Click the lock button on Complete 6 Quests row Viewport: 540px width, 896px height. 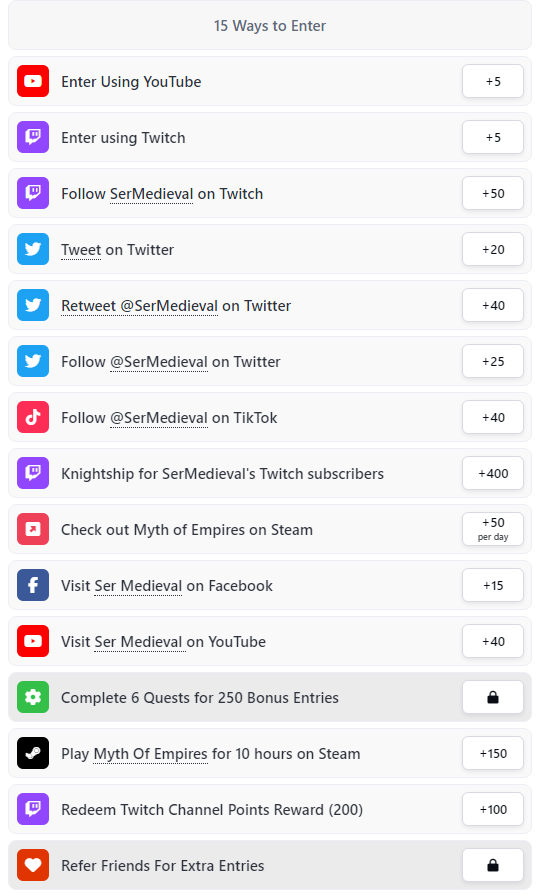[493, 697]
